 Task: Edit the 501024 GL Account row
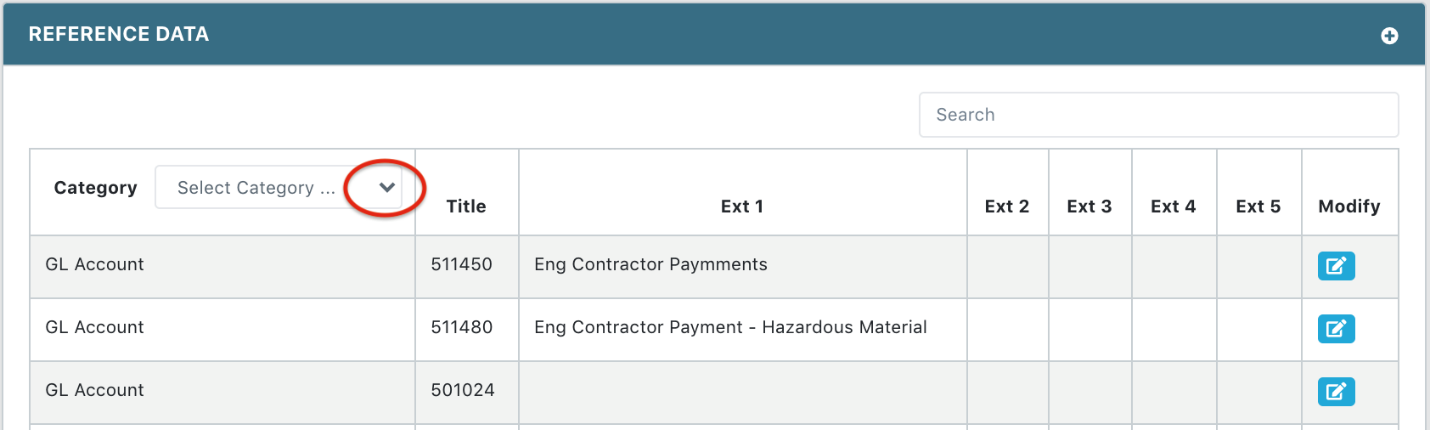[x=1336, y=392]
